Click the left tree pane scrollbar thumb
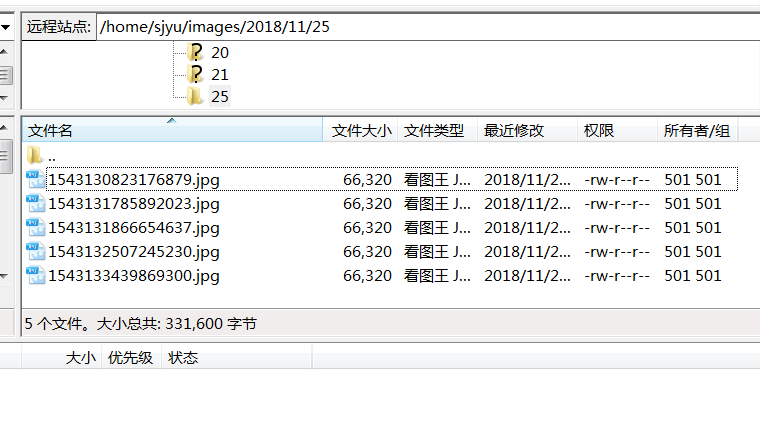This screenshot has width=760, height=436. click(x=5, y=75)
